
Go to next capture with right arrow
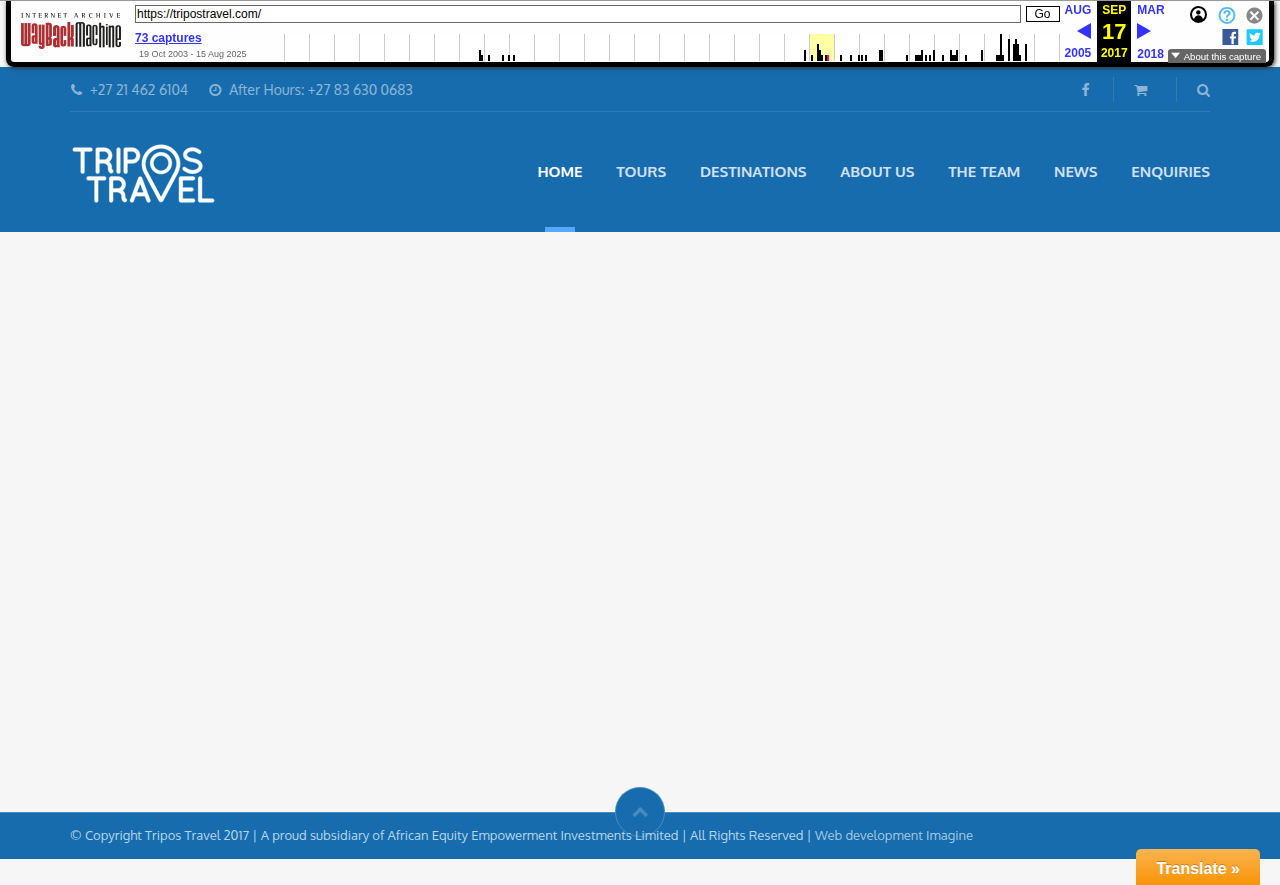[x=1144, y=31]
